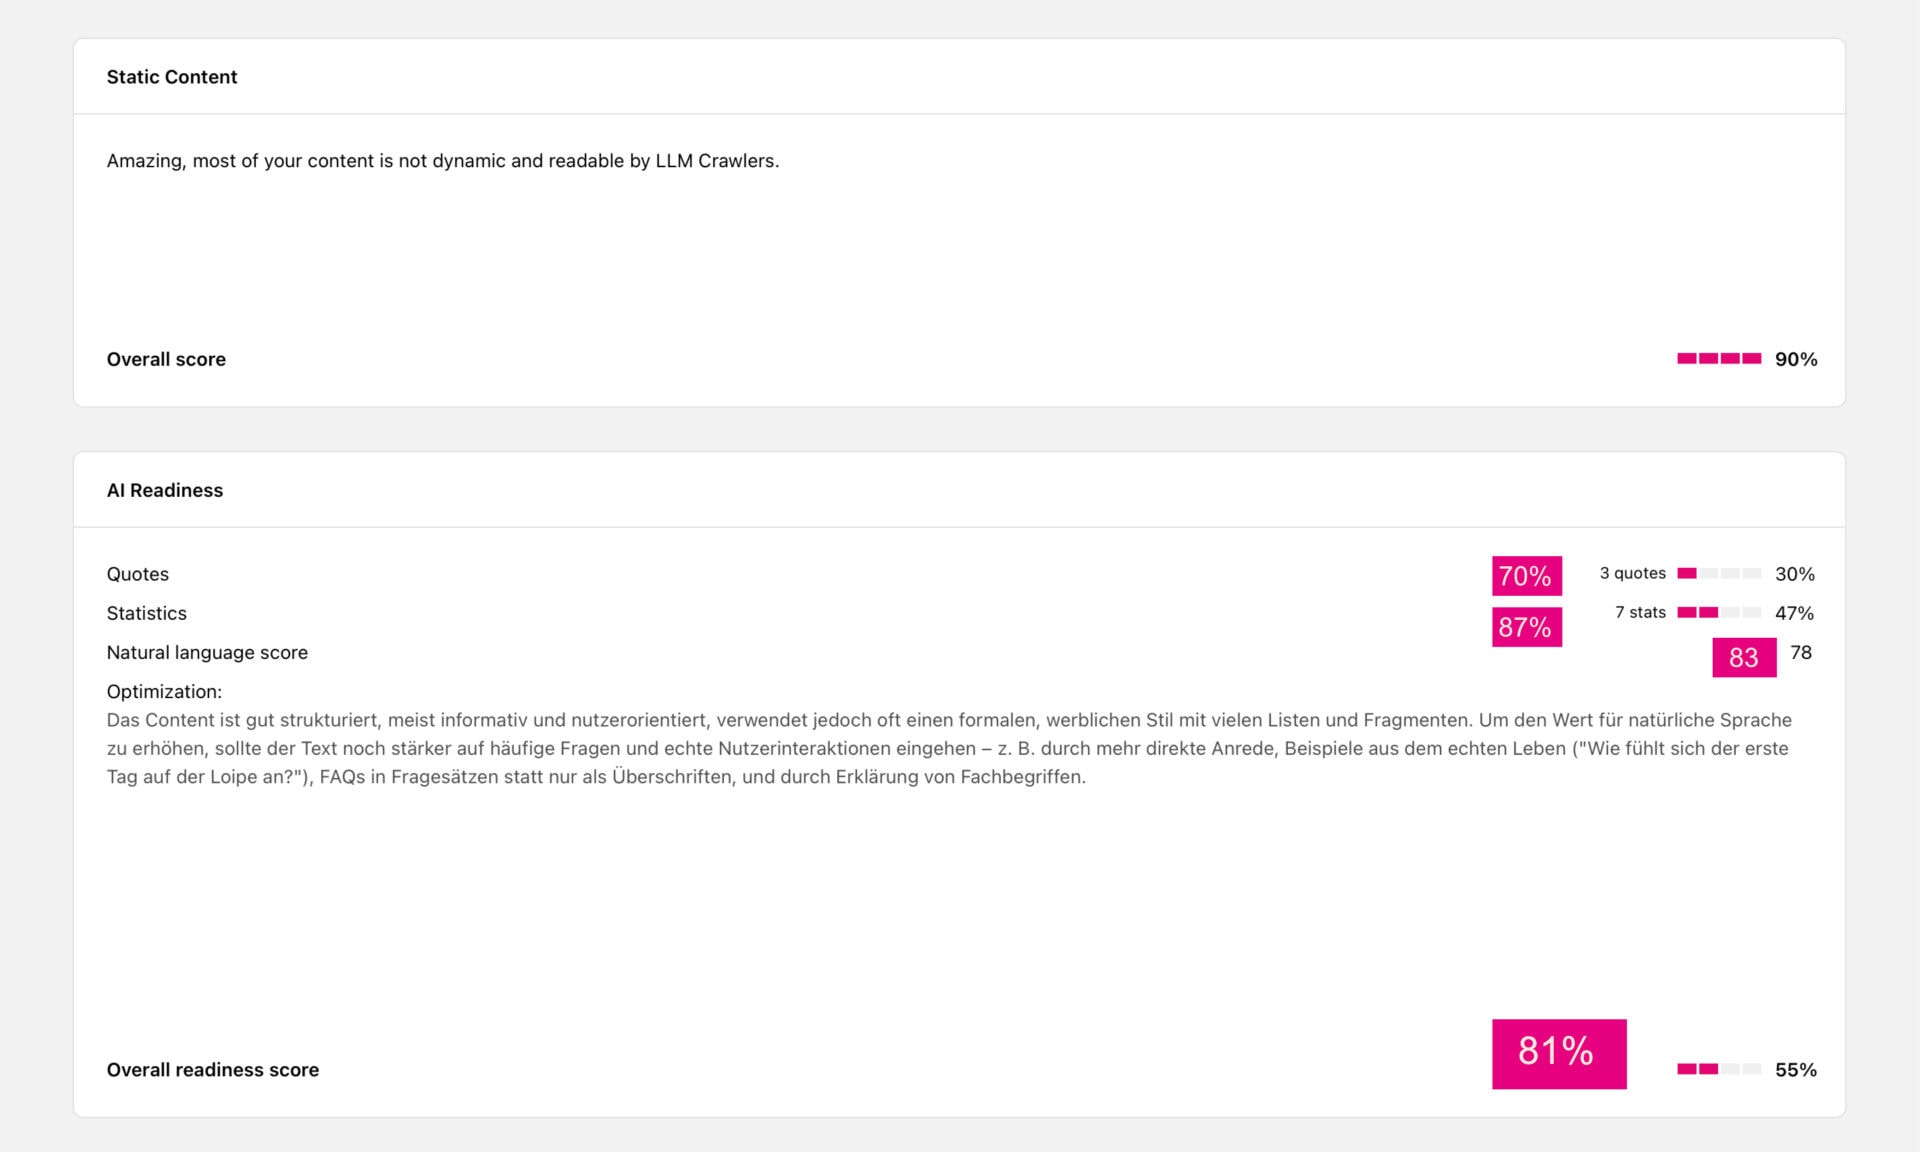Click the 78 natural language score value

coord(1801,653)
